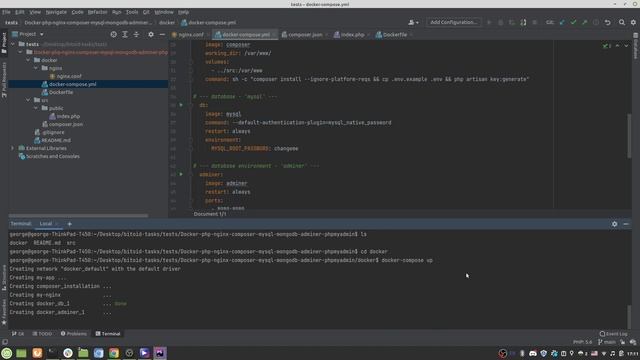The height and width of the screenshot is (360, 640).
Task: Toggle TODO tool window button
Action: point(42,334)
